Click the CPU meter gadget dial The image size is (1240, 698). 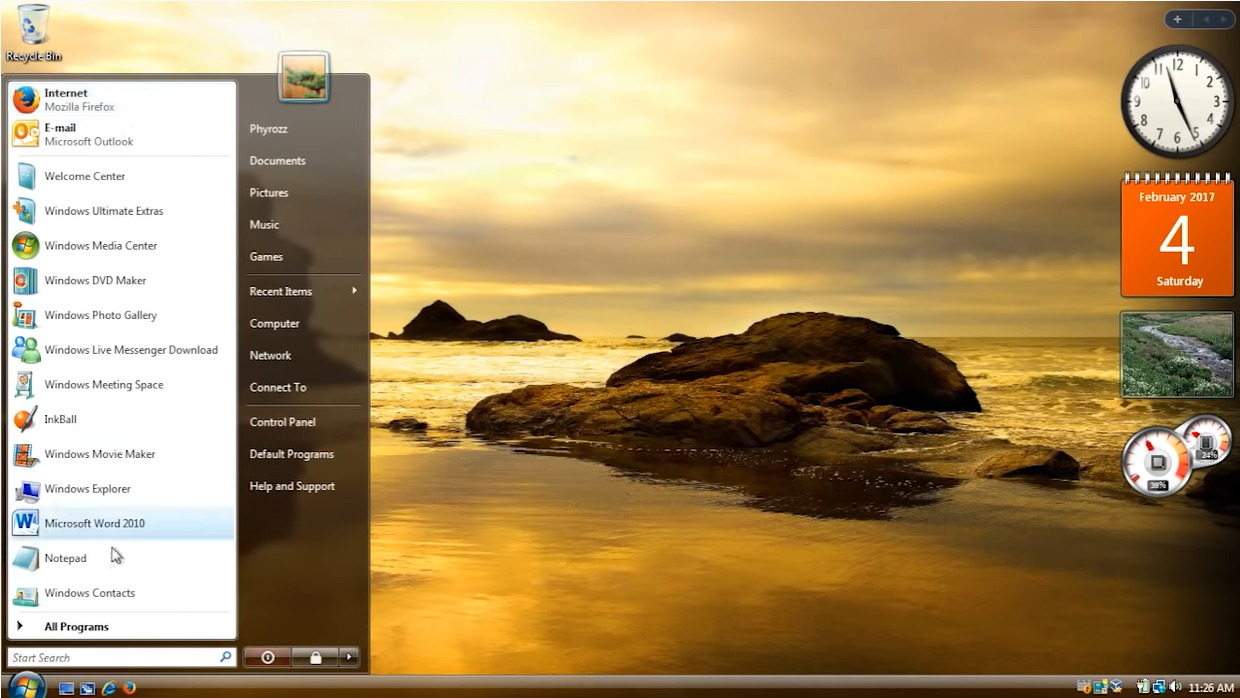tap(1157, 463)
